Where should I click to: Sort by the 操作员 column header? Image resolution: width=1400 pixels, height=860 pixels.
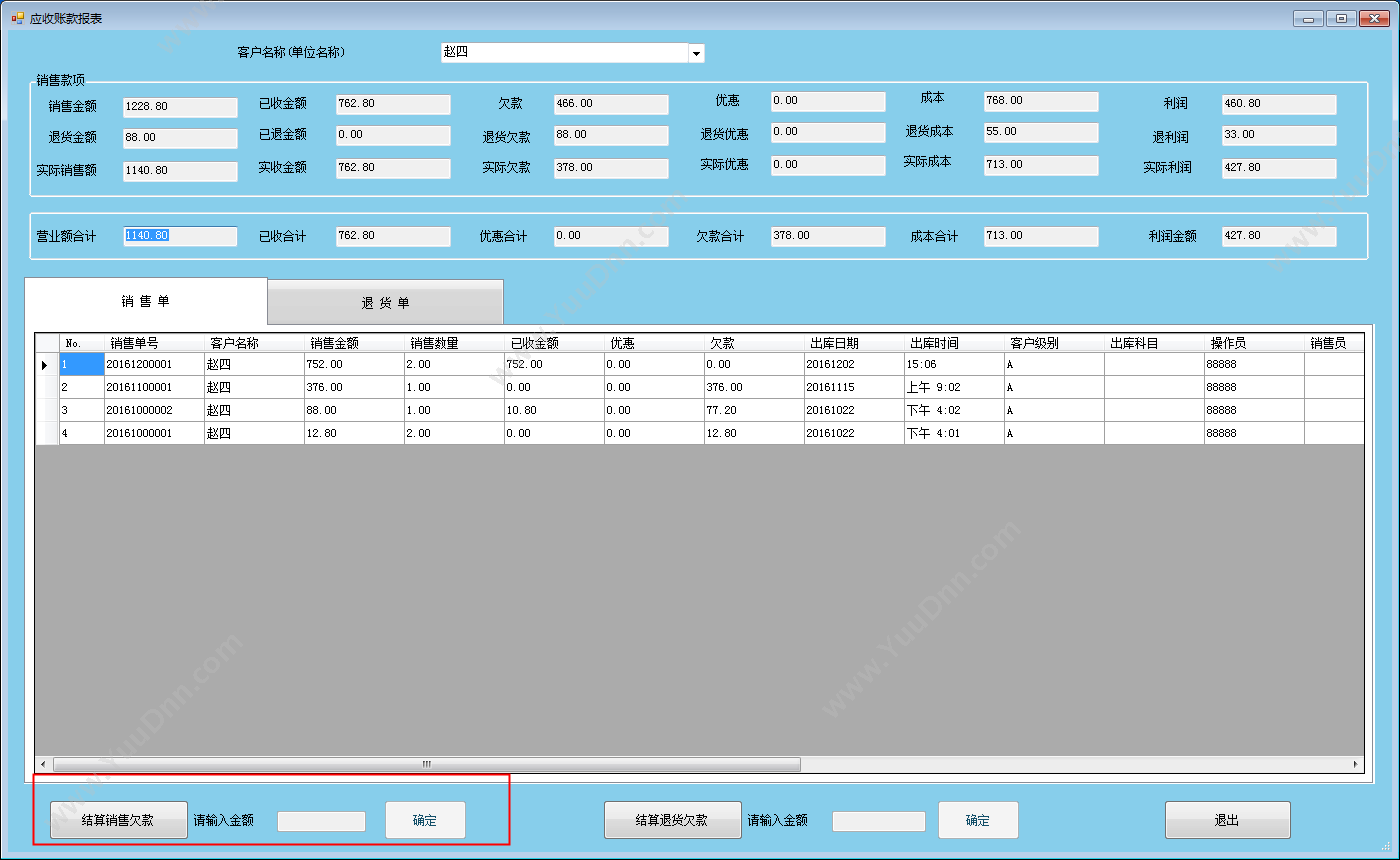[x=1254, y=343]
